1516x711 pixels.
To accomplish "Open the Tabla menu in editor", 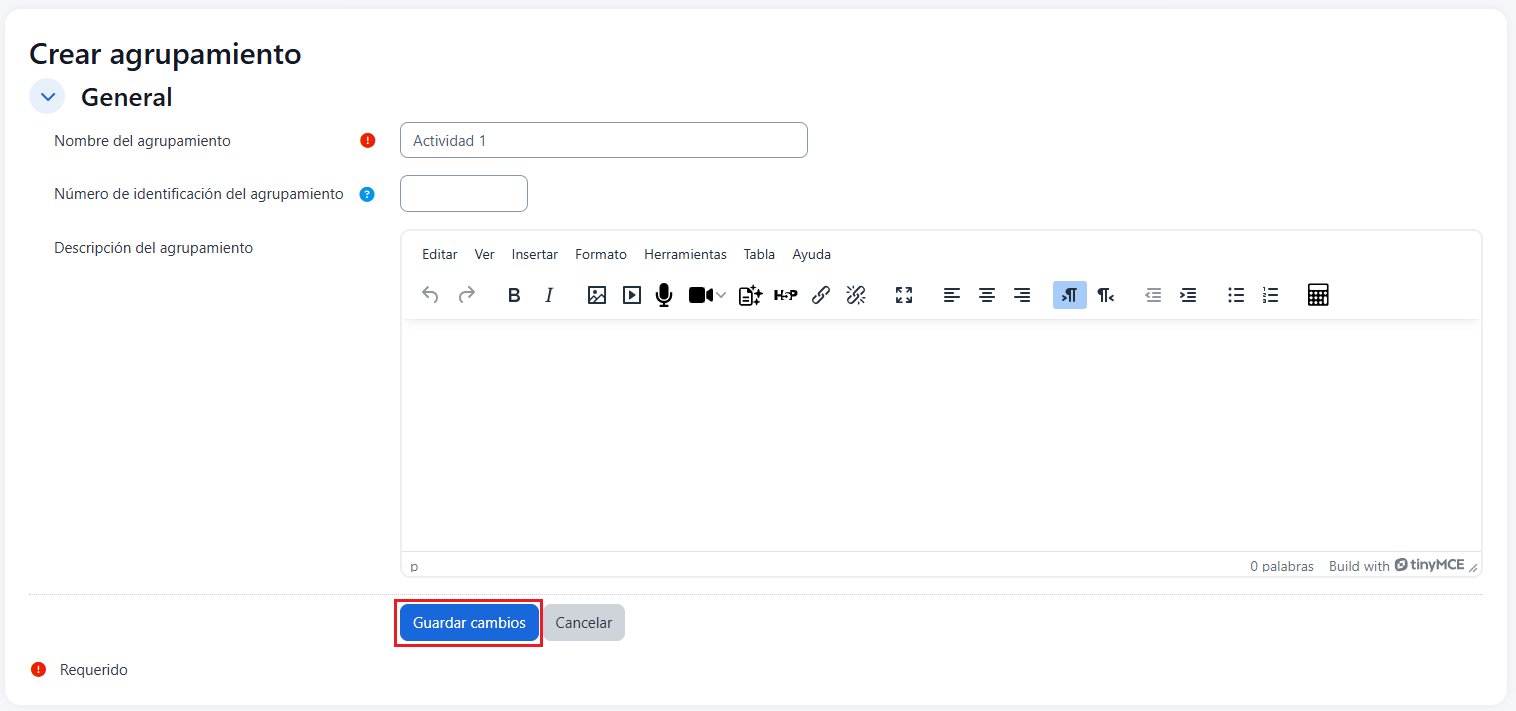I will 759,254.
